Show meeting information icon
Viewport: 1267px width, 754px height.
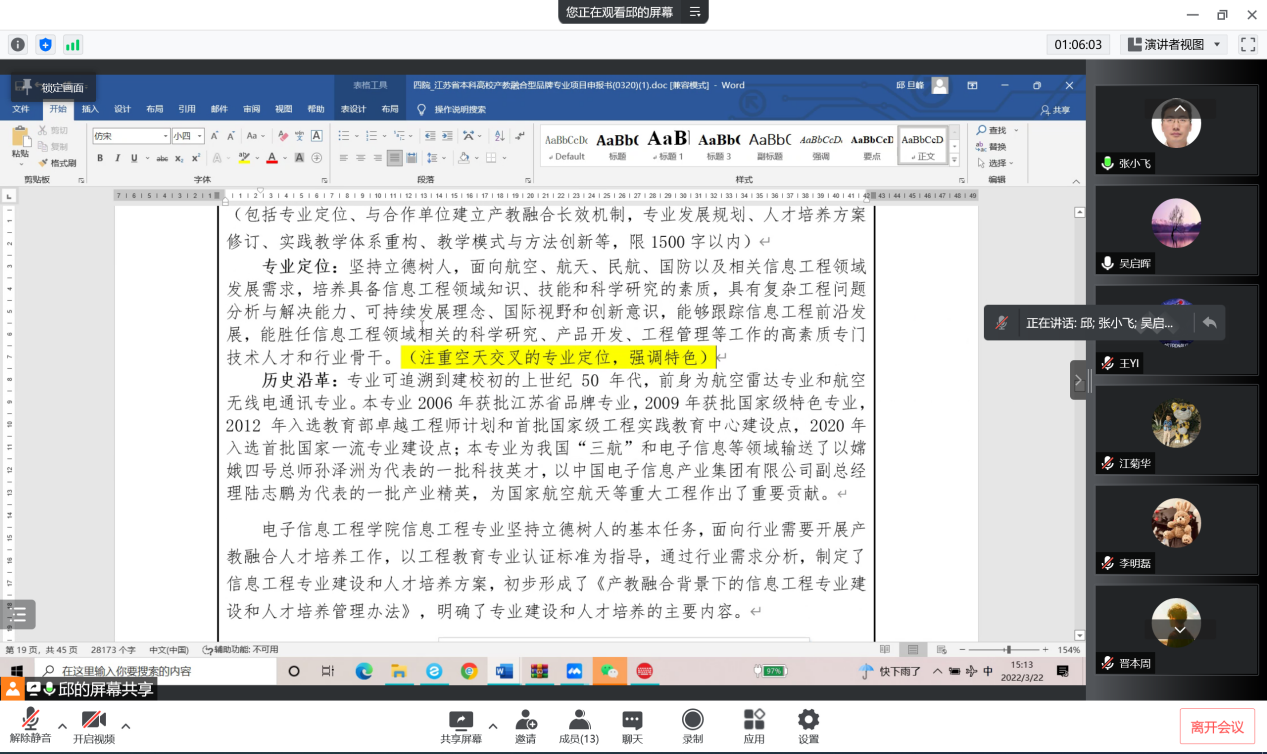pyautogui.click(x=18, y=44)
